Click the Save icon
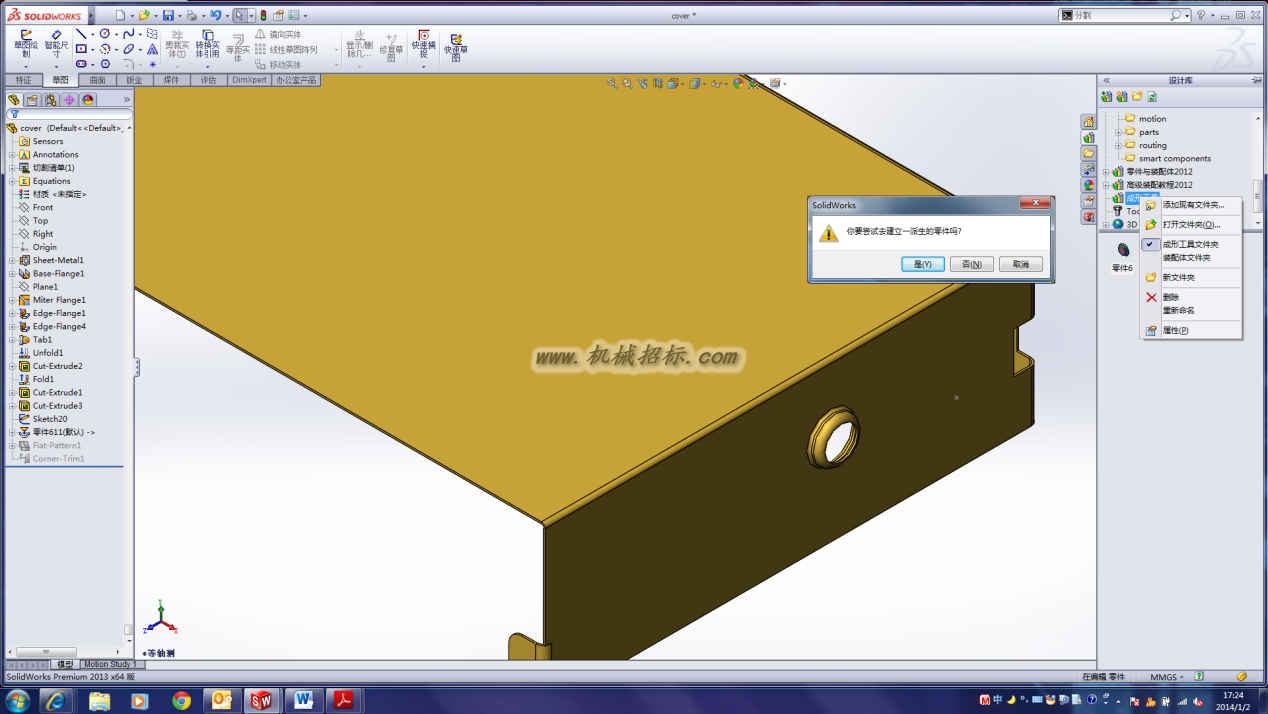Screen dimensions: 1268x714 click(168, 15)
